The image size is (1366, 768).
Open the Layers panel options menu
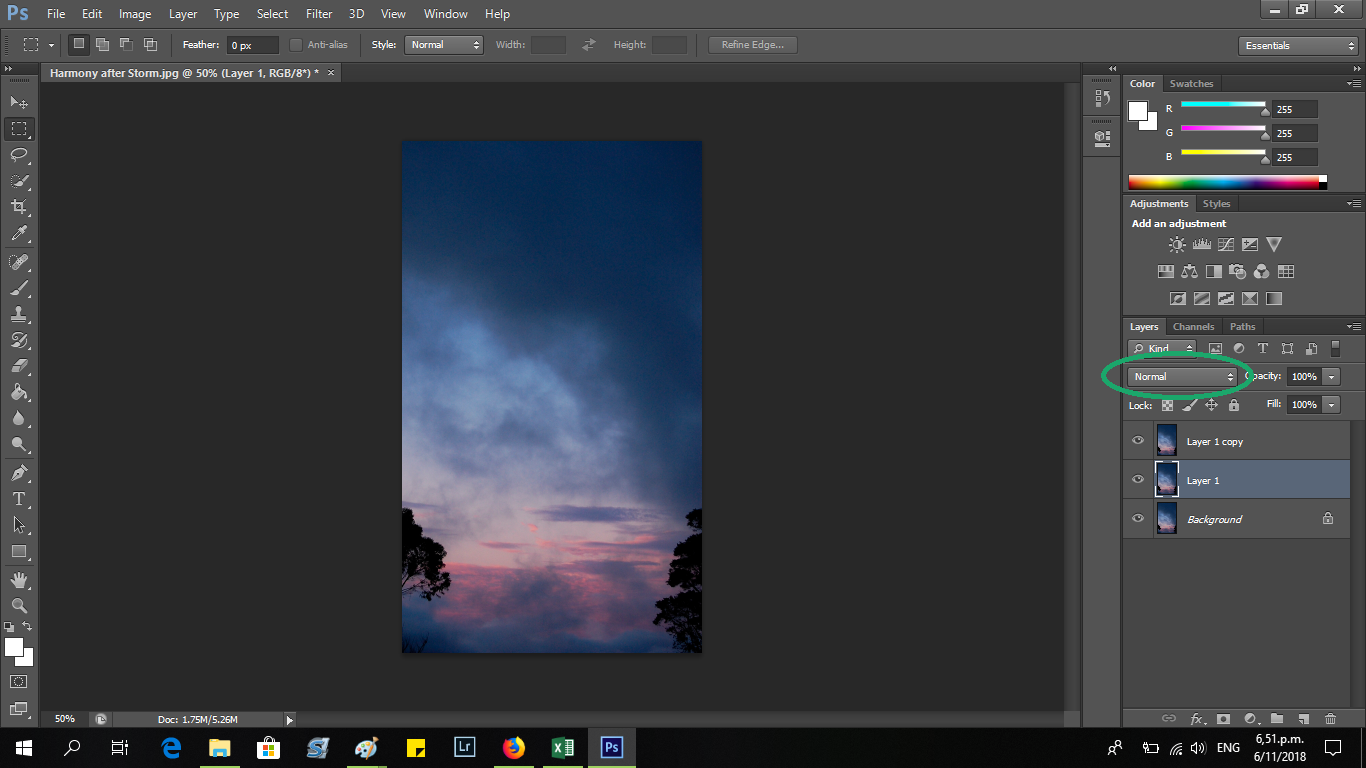[1353, 327]
